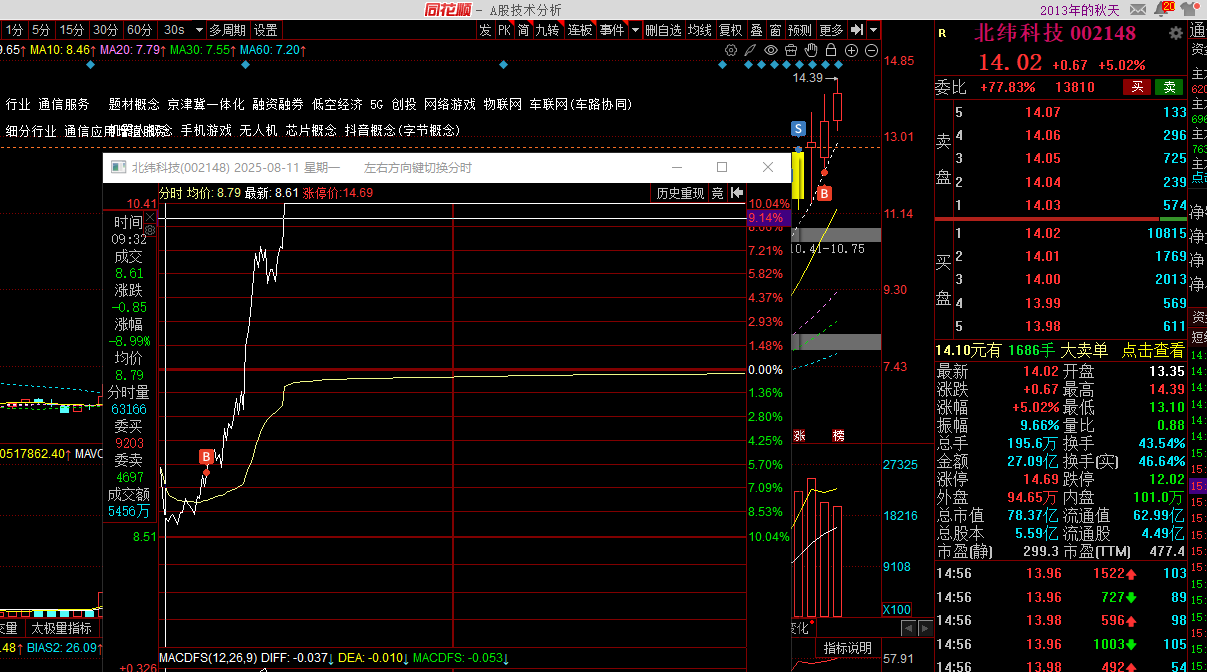Open the 历史重现 replay button
Screen dimensions: 1207x672
tap(680, 193)
